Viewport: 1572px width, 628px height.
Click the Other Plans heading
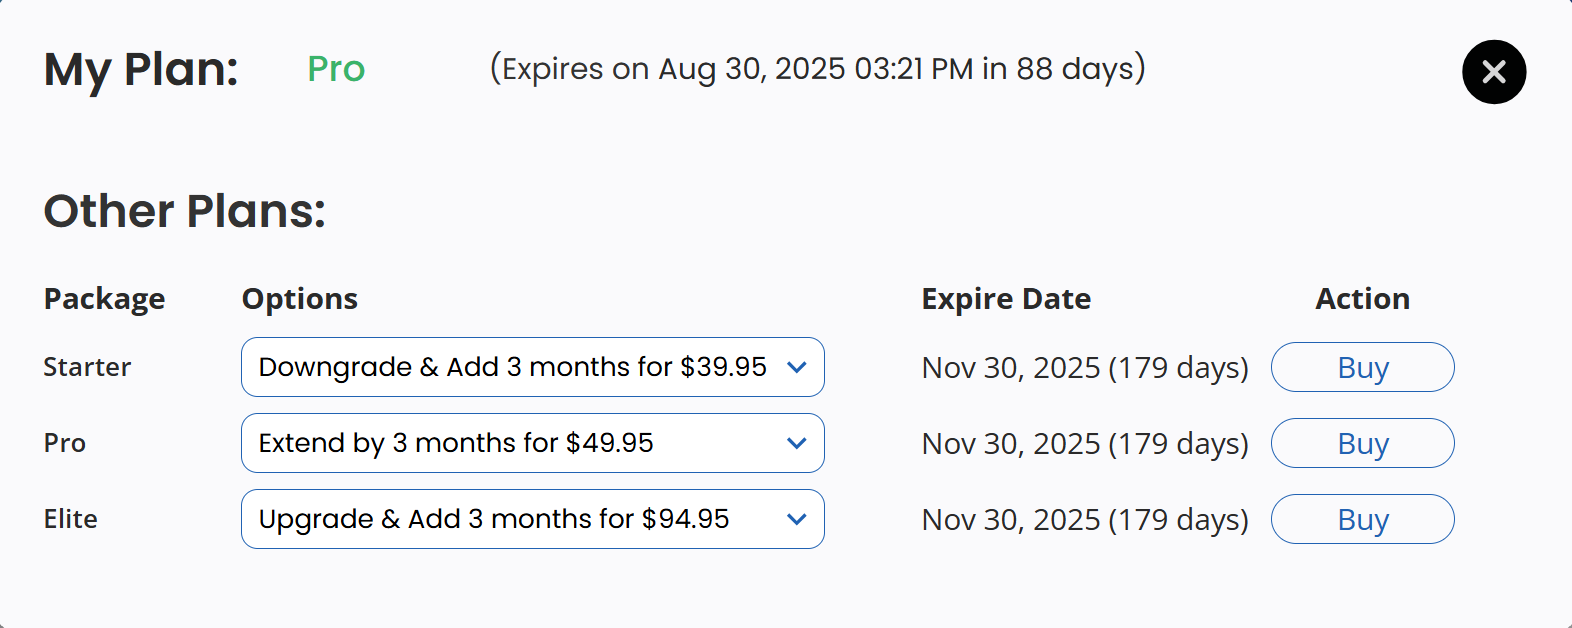(185, 211)
